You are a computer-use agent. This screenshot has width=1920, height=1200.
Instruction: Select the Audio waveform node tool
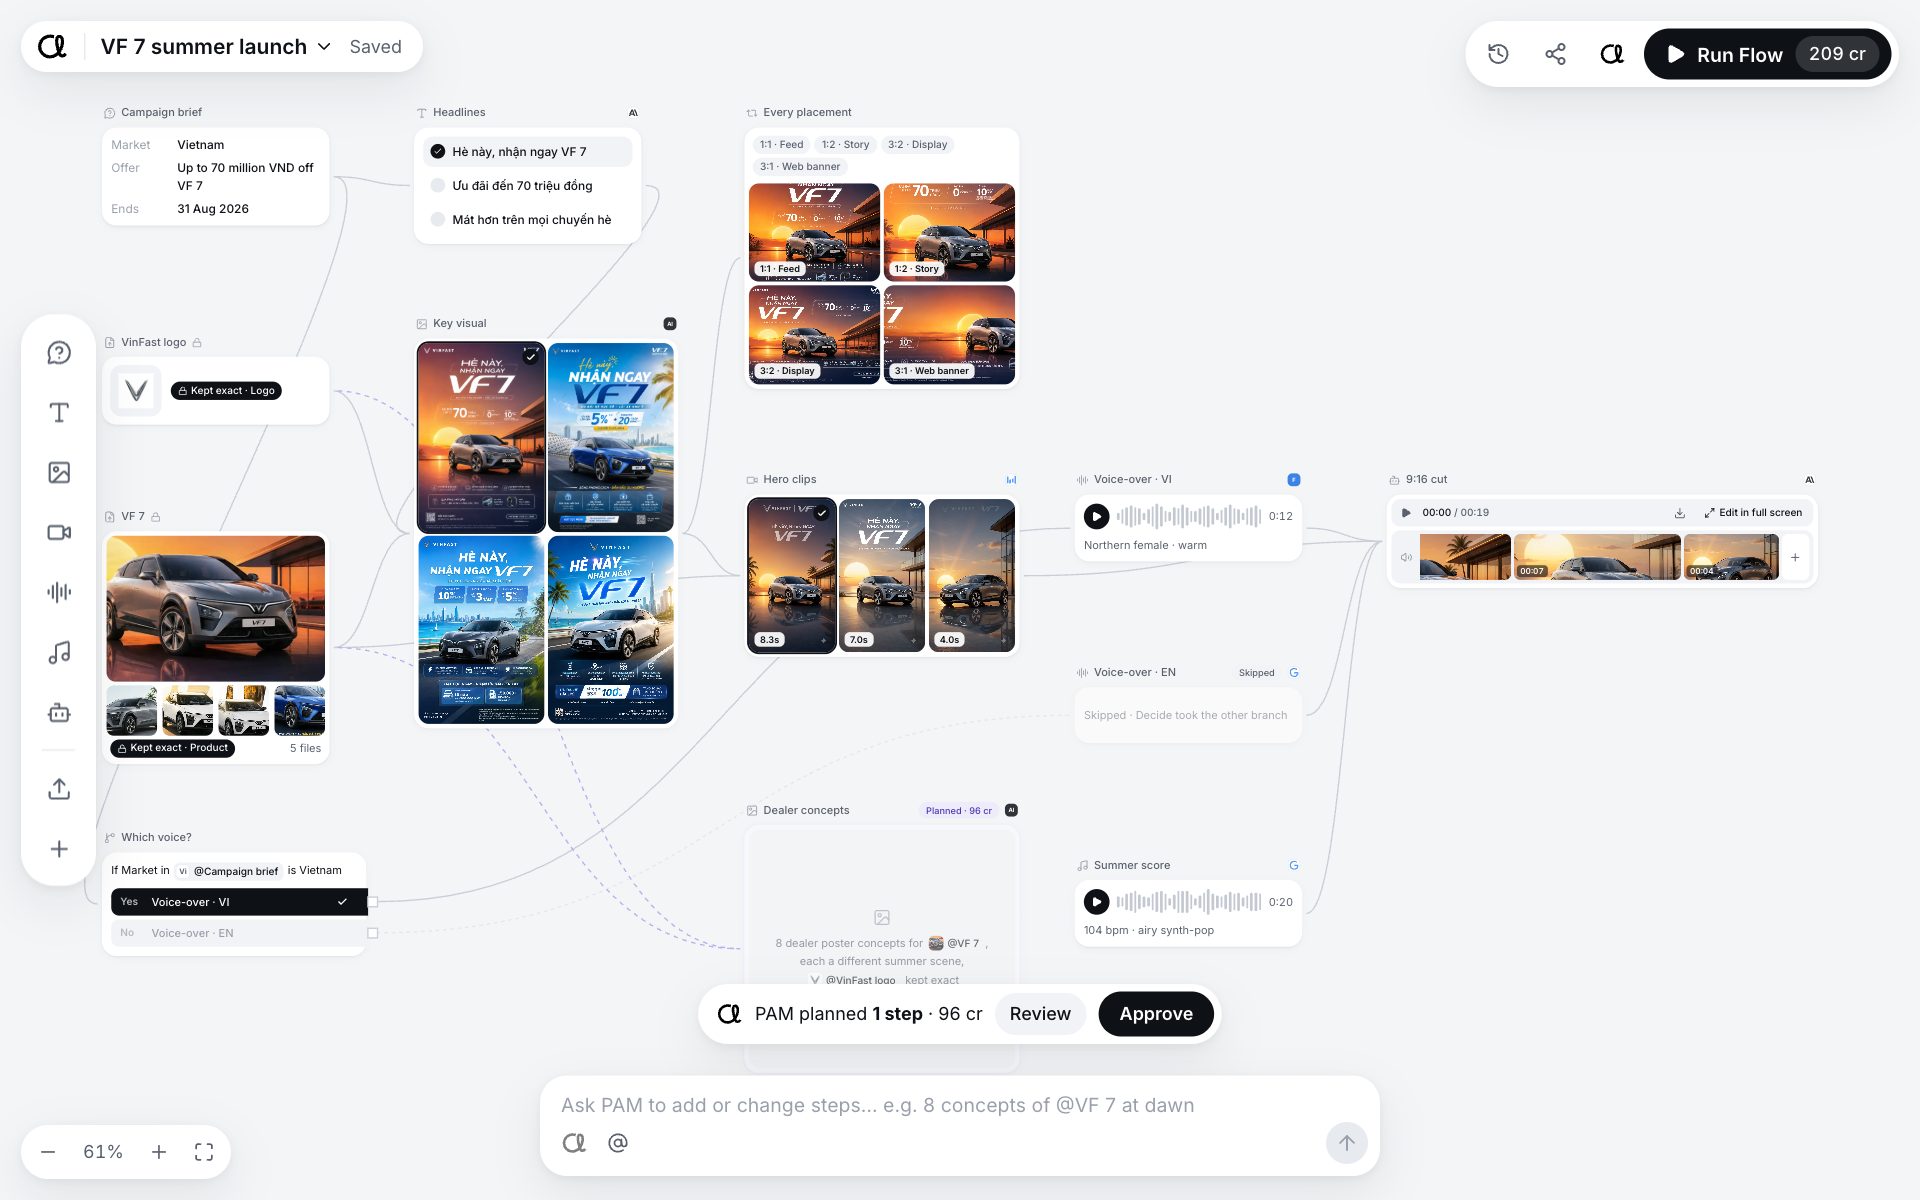click(x=59, y=592)
